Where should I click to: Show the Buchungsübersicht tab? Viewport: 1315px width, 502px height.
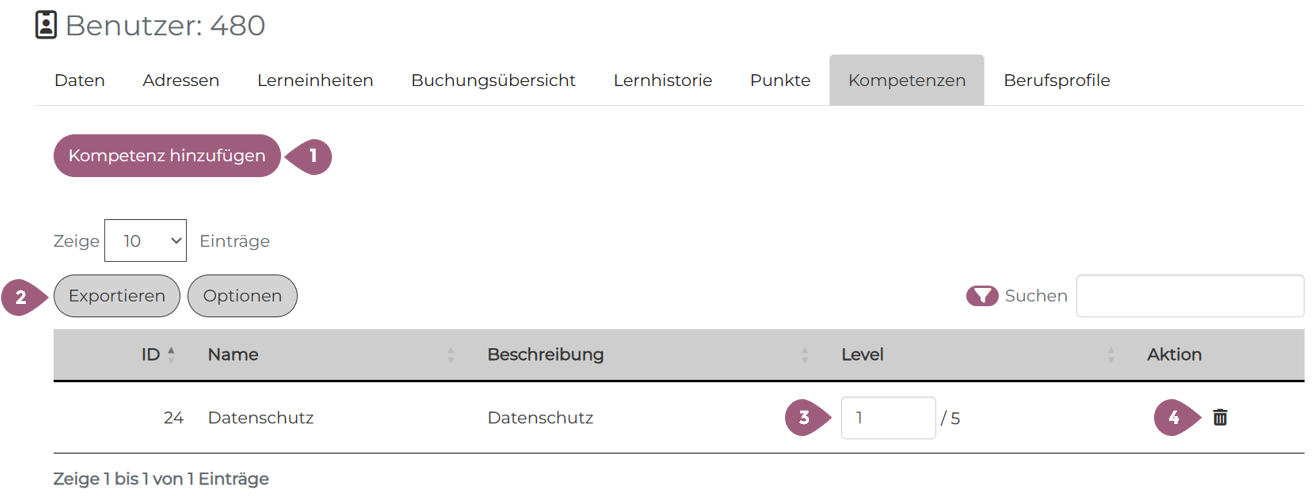pyautogui.click(x=493, y=81)
